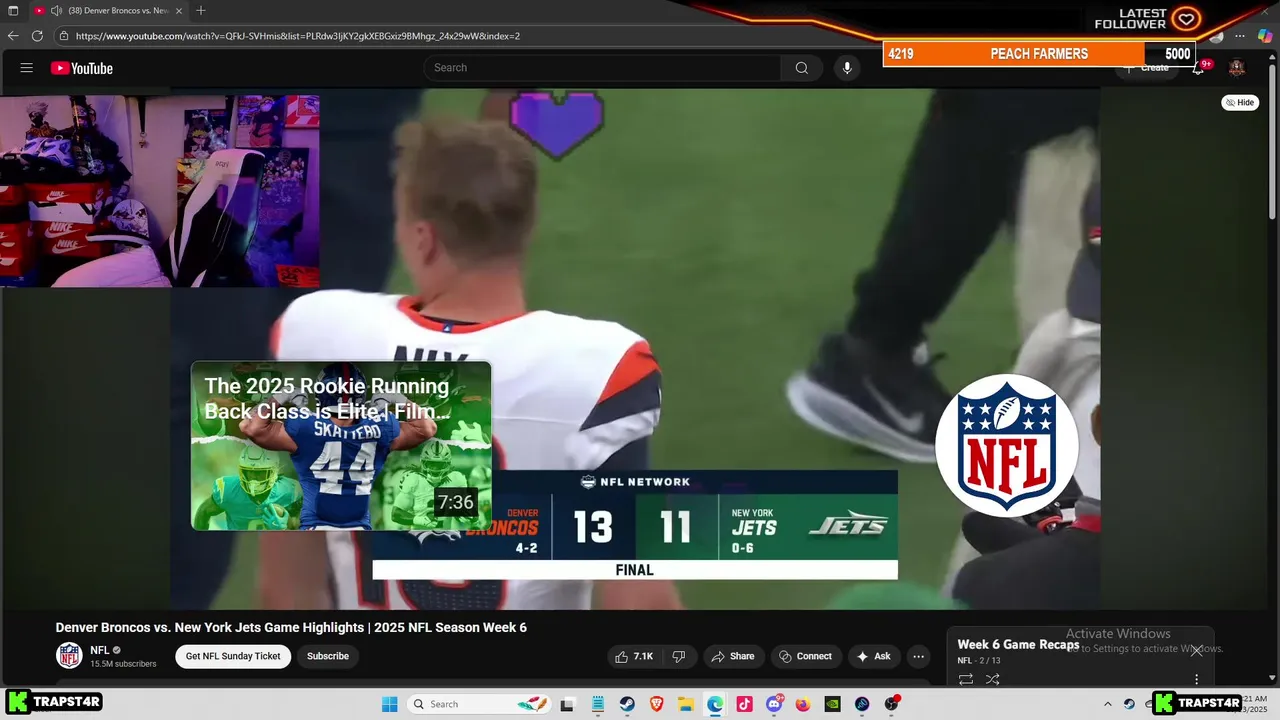This screenshot has width=1280, height=720.
Task: Start voice search with microphone icon
Action: (847, 68)
